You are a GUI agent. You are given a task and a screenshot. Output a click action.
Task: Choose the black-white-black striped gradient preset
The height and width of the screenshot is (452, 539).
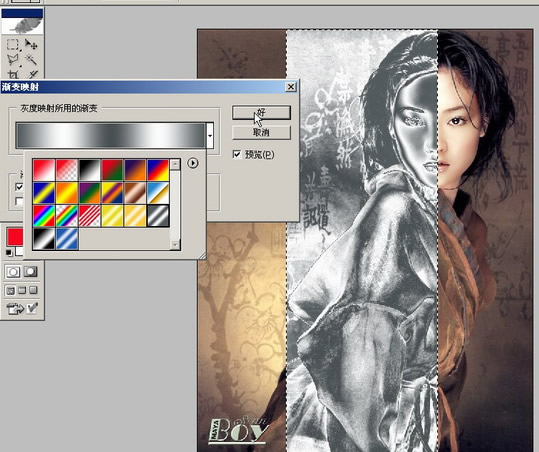(44, 238)
